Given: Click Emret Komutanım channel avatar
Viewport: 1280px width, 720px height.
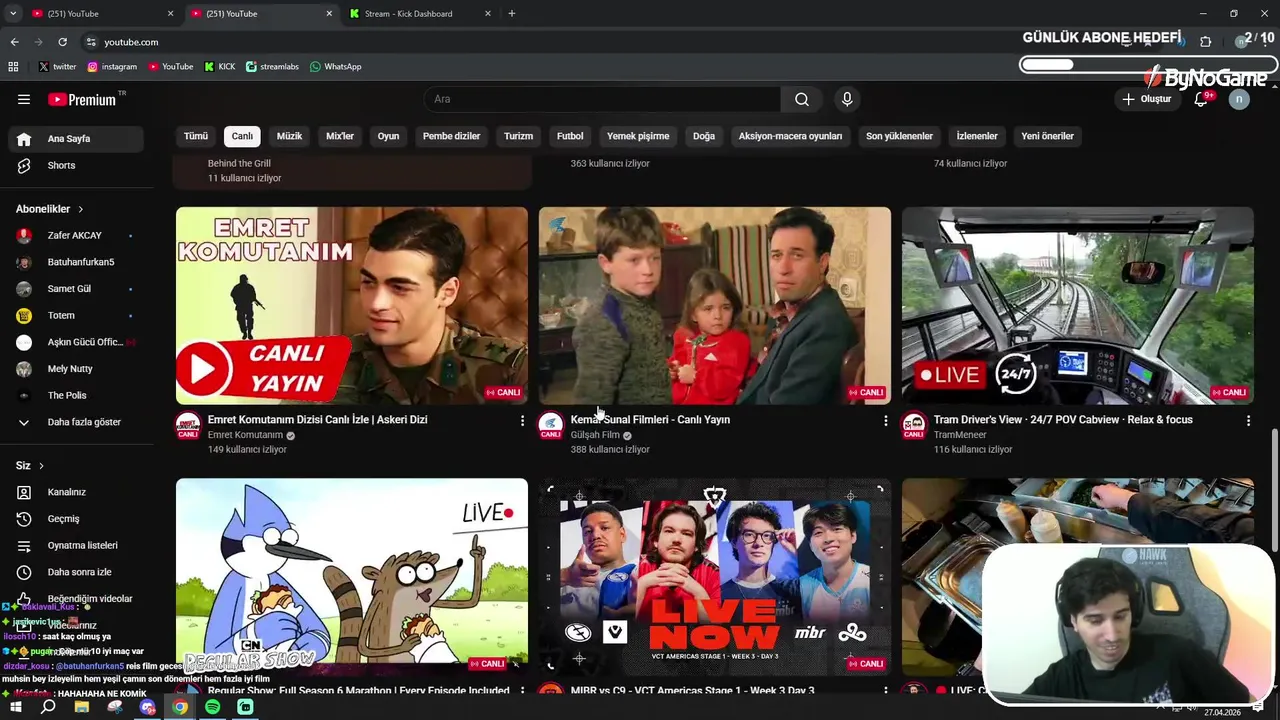Looking at the screenshot, I should (188, 425).
